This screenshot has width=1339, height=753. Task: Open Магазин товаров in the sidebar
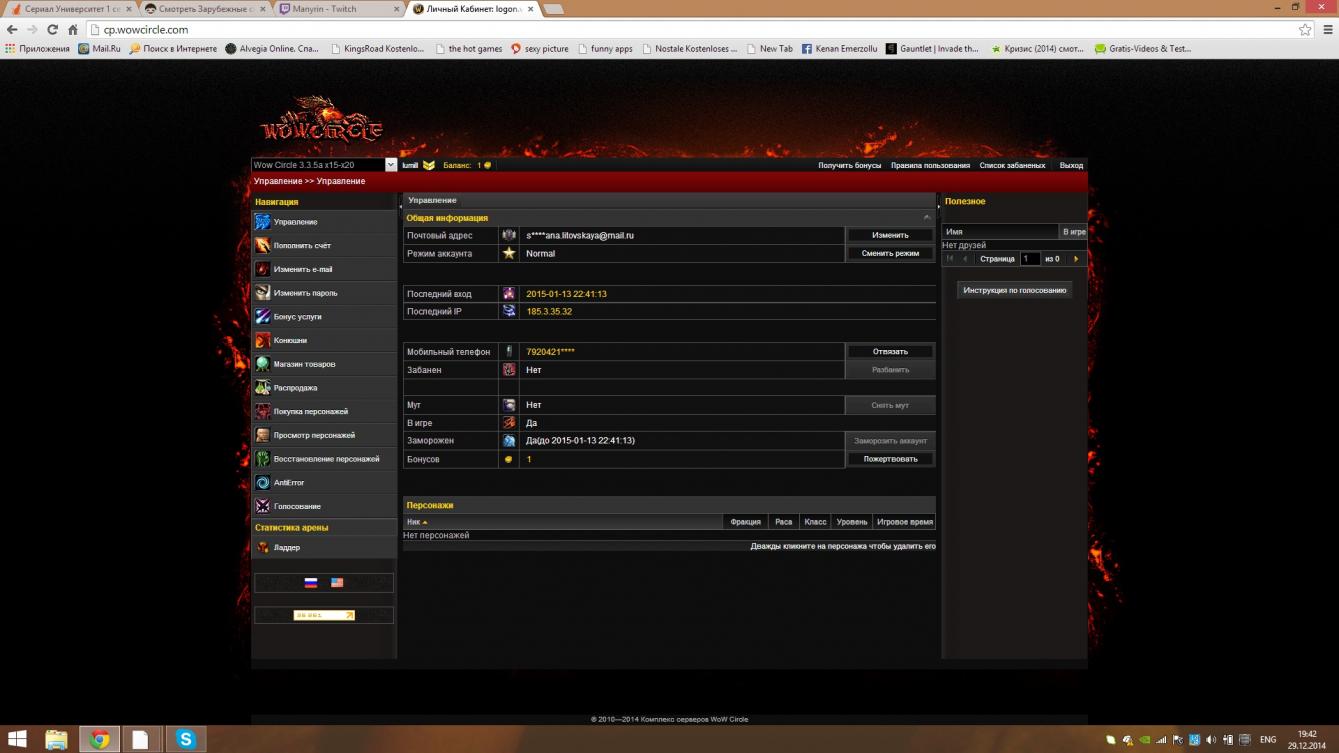(x=304, y=364)
